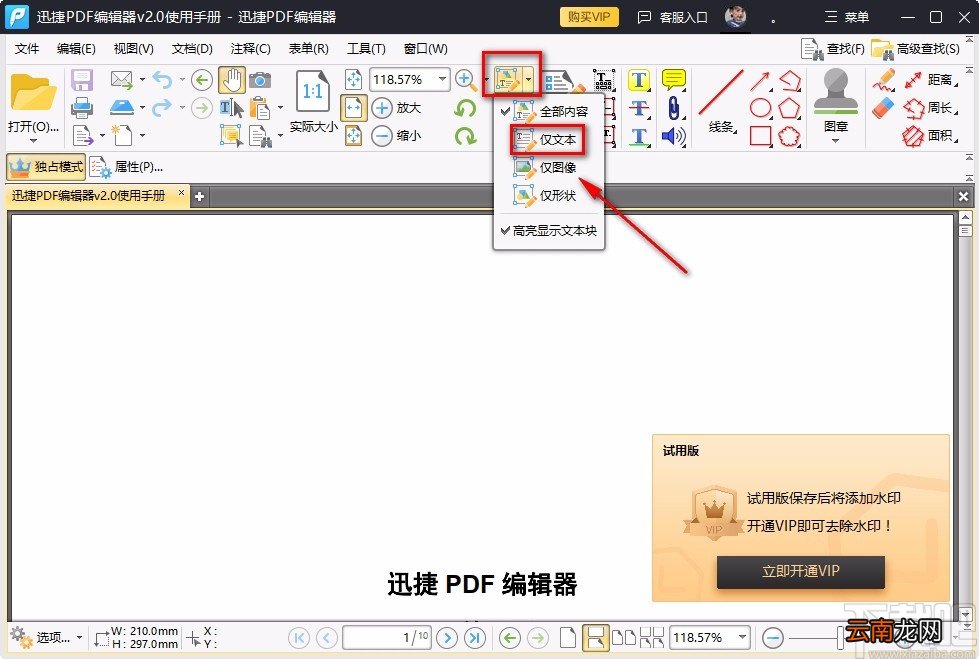This screenshot has height=659, width=979.
Task: Select continuous single page layout in status bar
Action: (595, 638)
